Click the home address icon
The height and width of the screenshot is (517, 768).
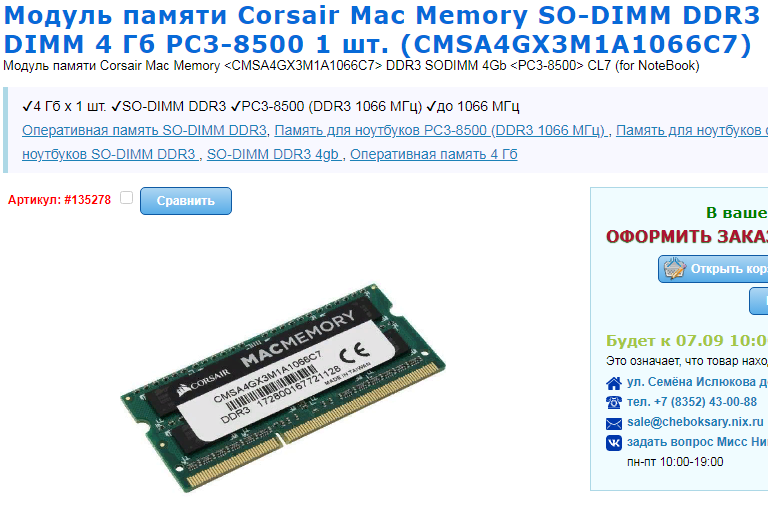click(x=614, y=383)
